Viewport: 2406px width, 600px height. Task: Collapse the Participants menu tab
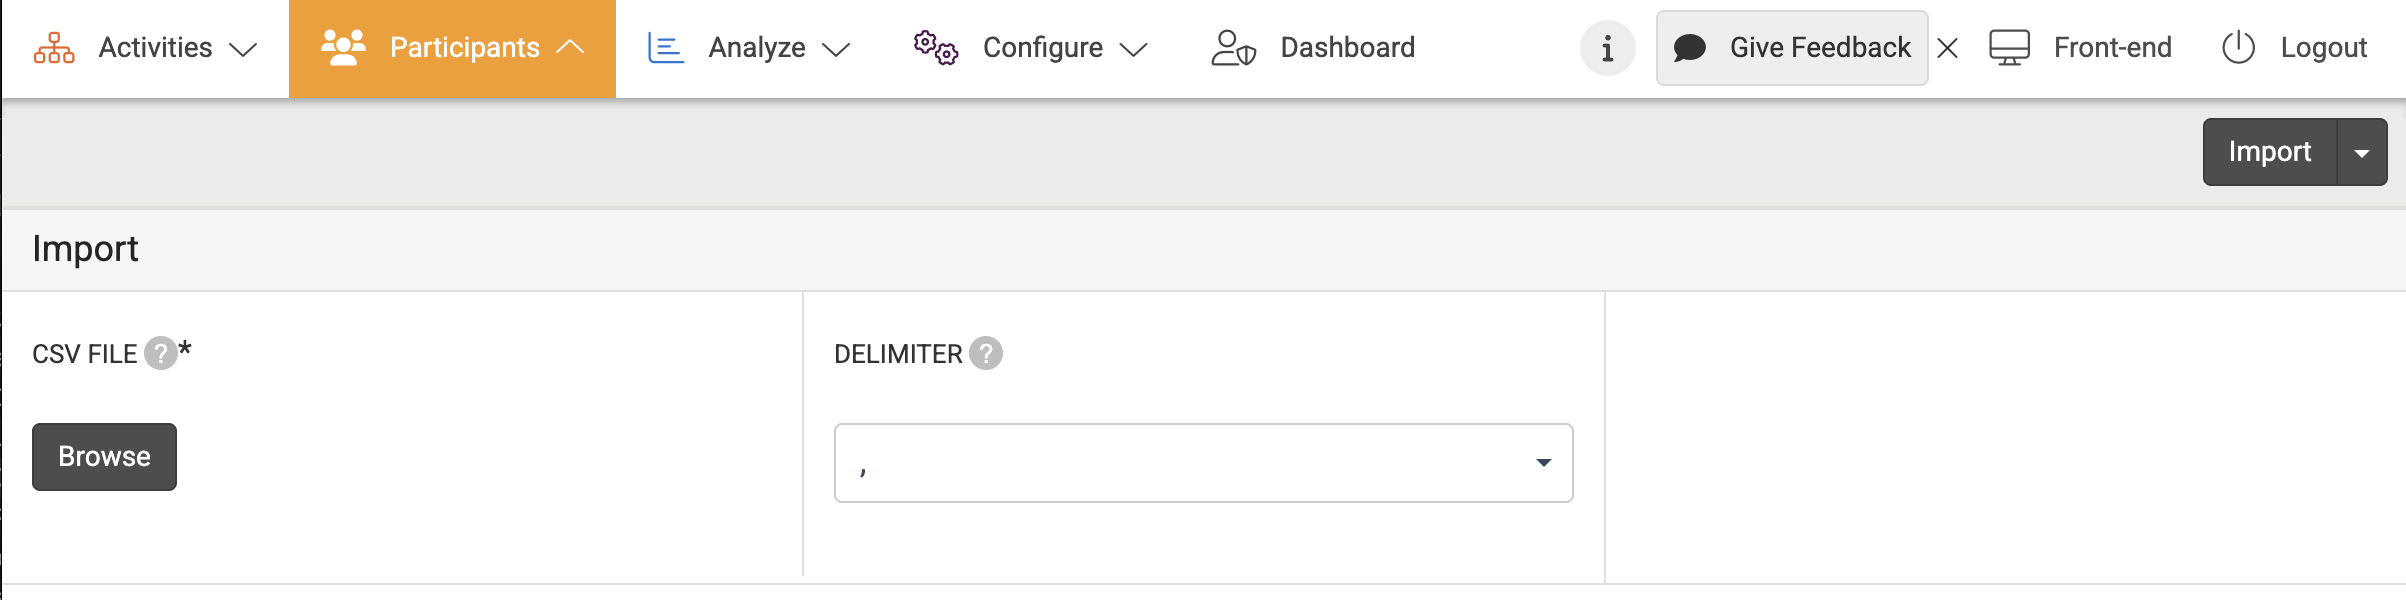(x=569, y=47)
